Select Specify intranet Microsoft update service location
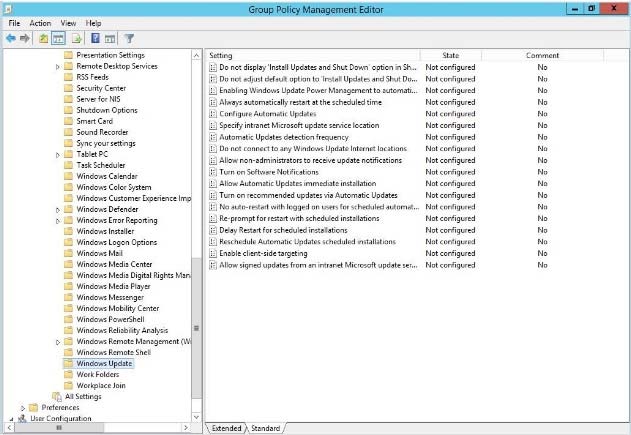The width and height of the screenshot is (631, 435). pyautogui.click(x=299, y=126)
